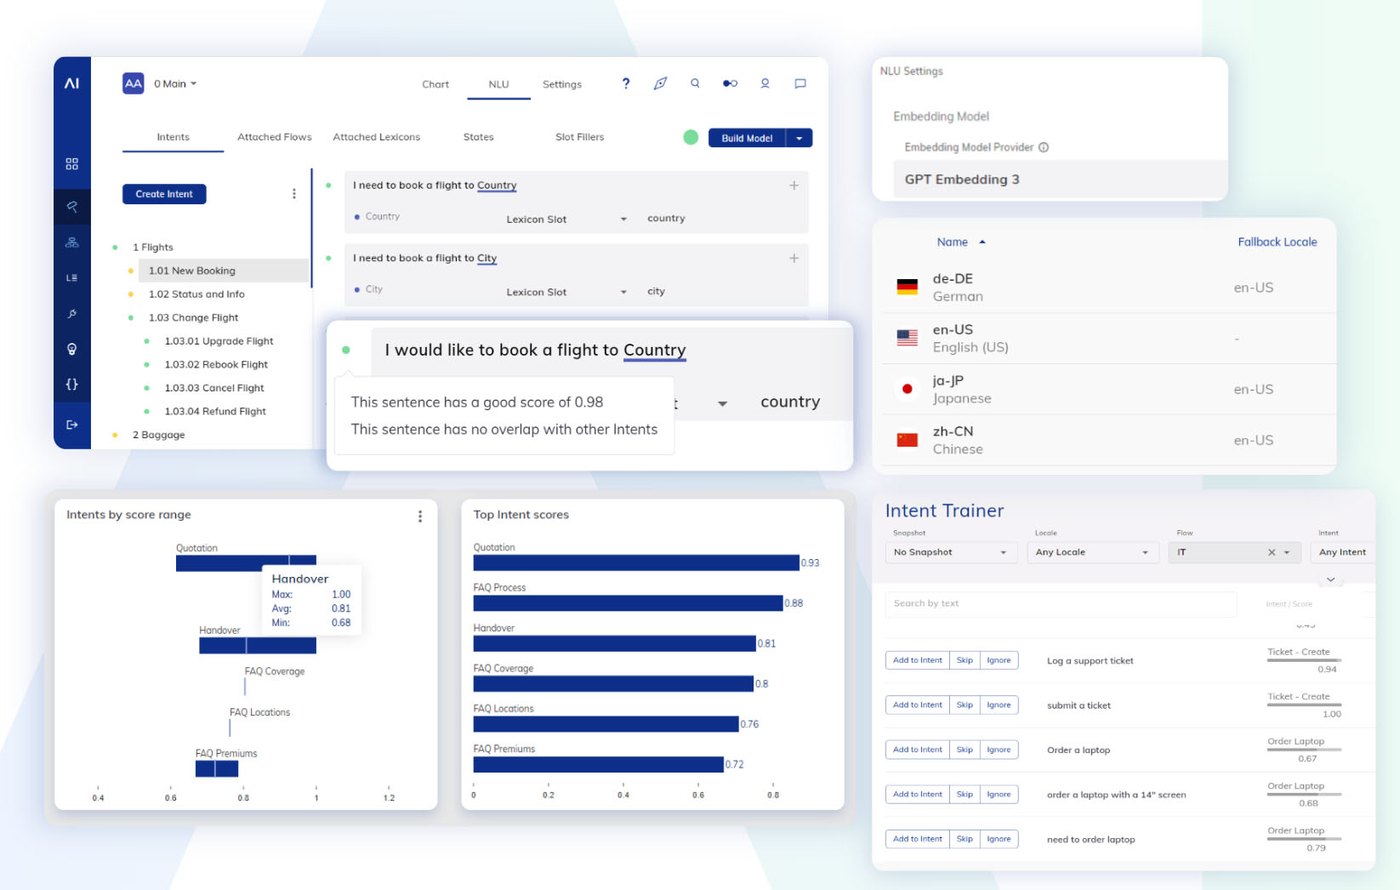The image size is (1400, 890).
Task: Open the user profile icon in the top bar
Action: (765, 84)
